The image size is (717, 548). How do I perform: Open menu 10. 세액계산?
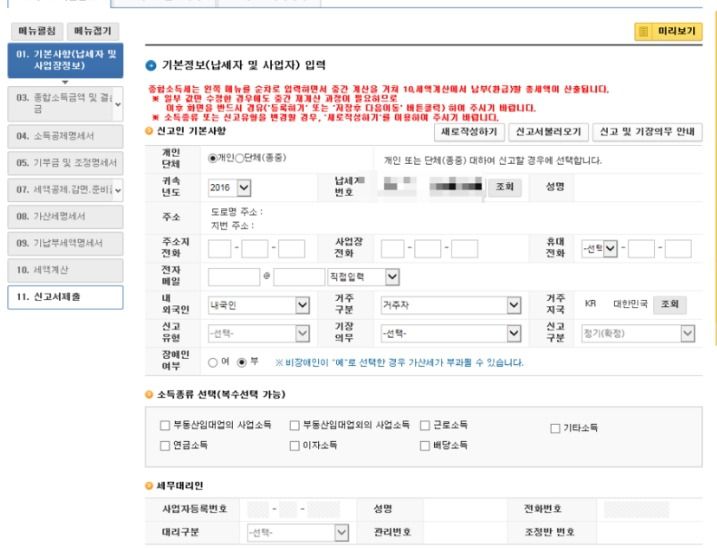65,270
